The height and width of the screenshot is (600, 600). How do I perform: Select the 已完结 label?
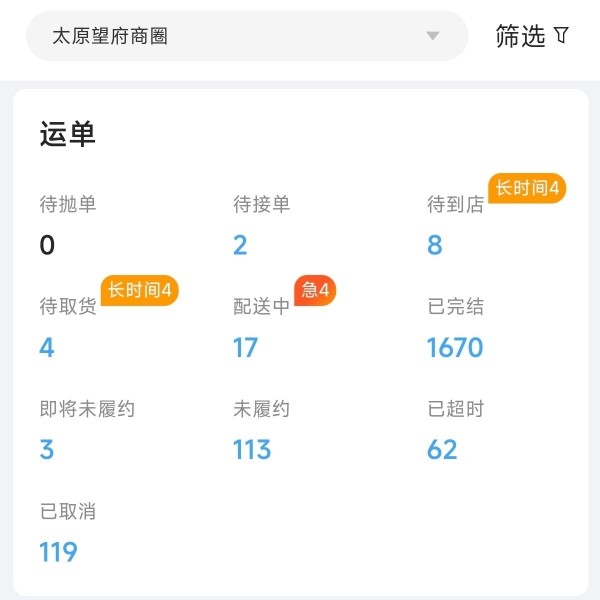[456, 307]
